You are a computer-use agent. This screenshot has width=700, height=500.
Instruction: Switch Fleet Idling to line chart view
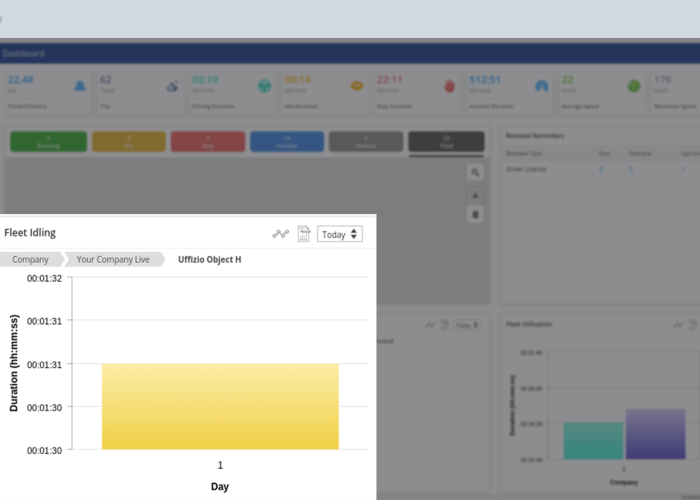(281, 234)
